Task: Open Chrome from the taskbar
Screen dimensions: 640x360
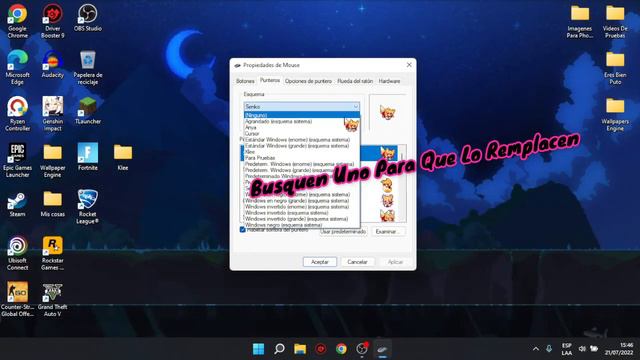Action: coord(341,349)
